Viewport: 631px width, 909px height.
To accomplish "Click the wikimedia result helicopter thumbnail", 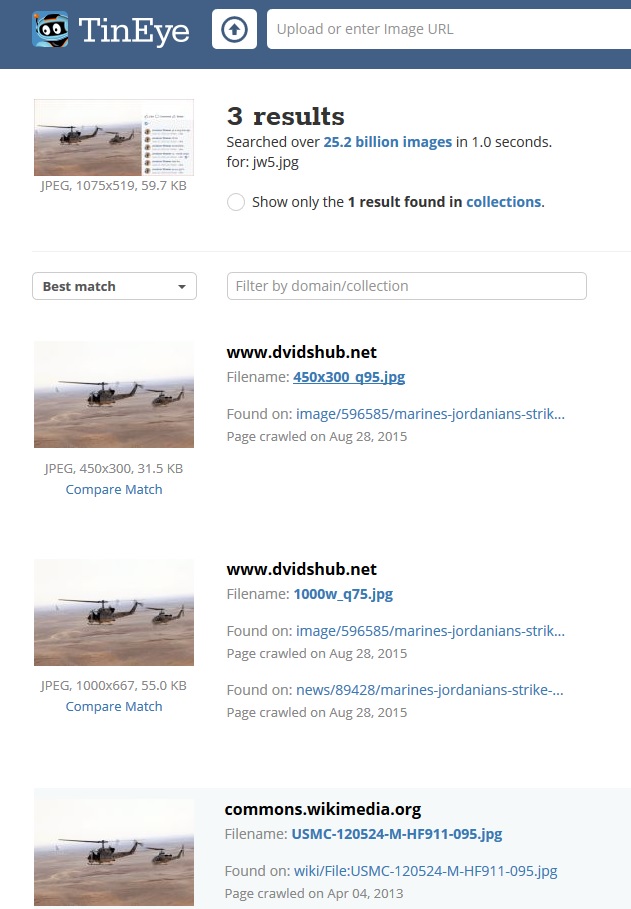I will [x=114, y=852].
